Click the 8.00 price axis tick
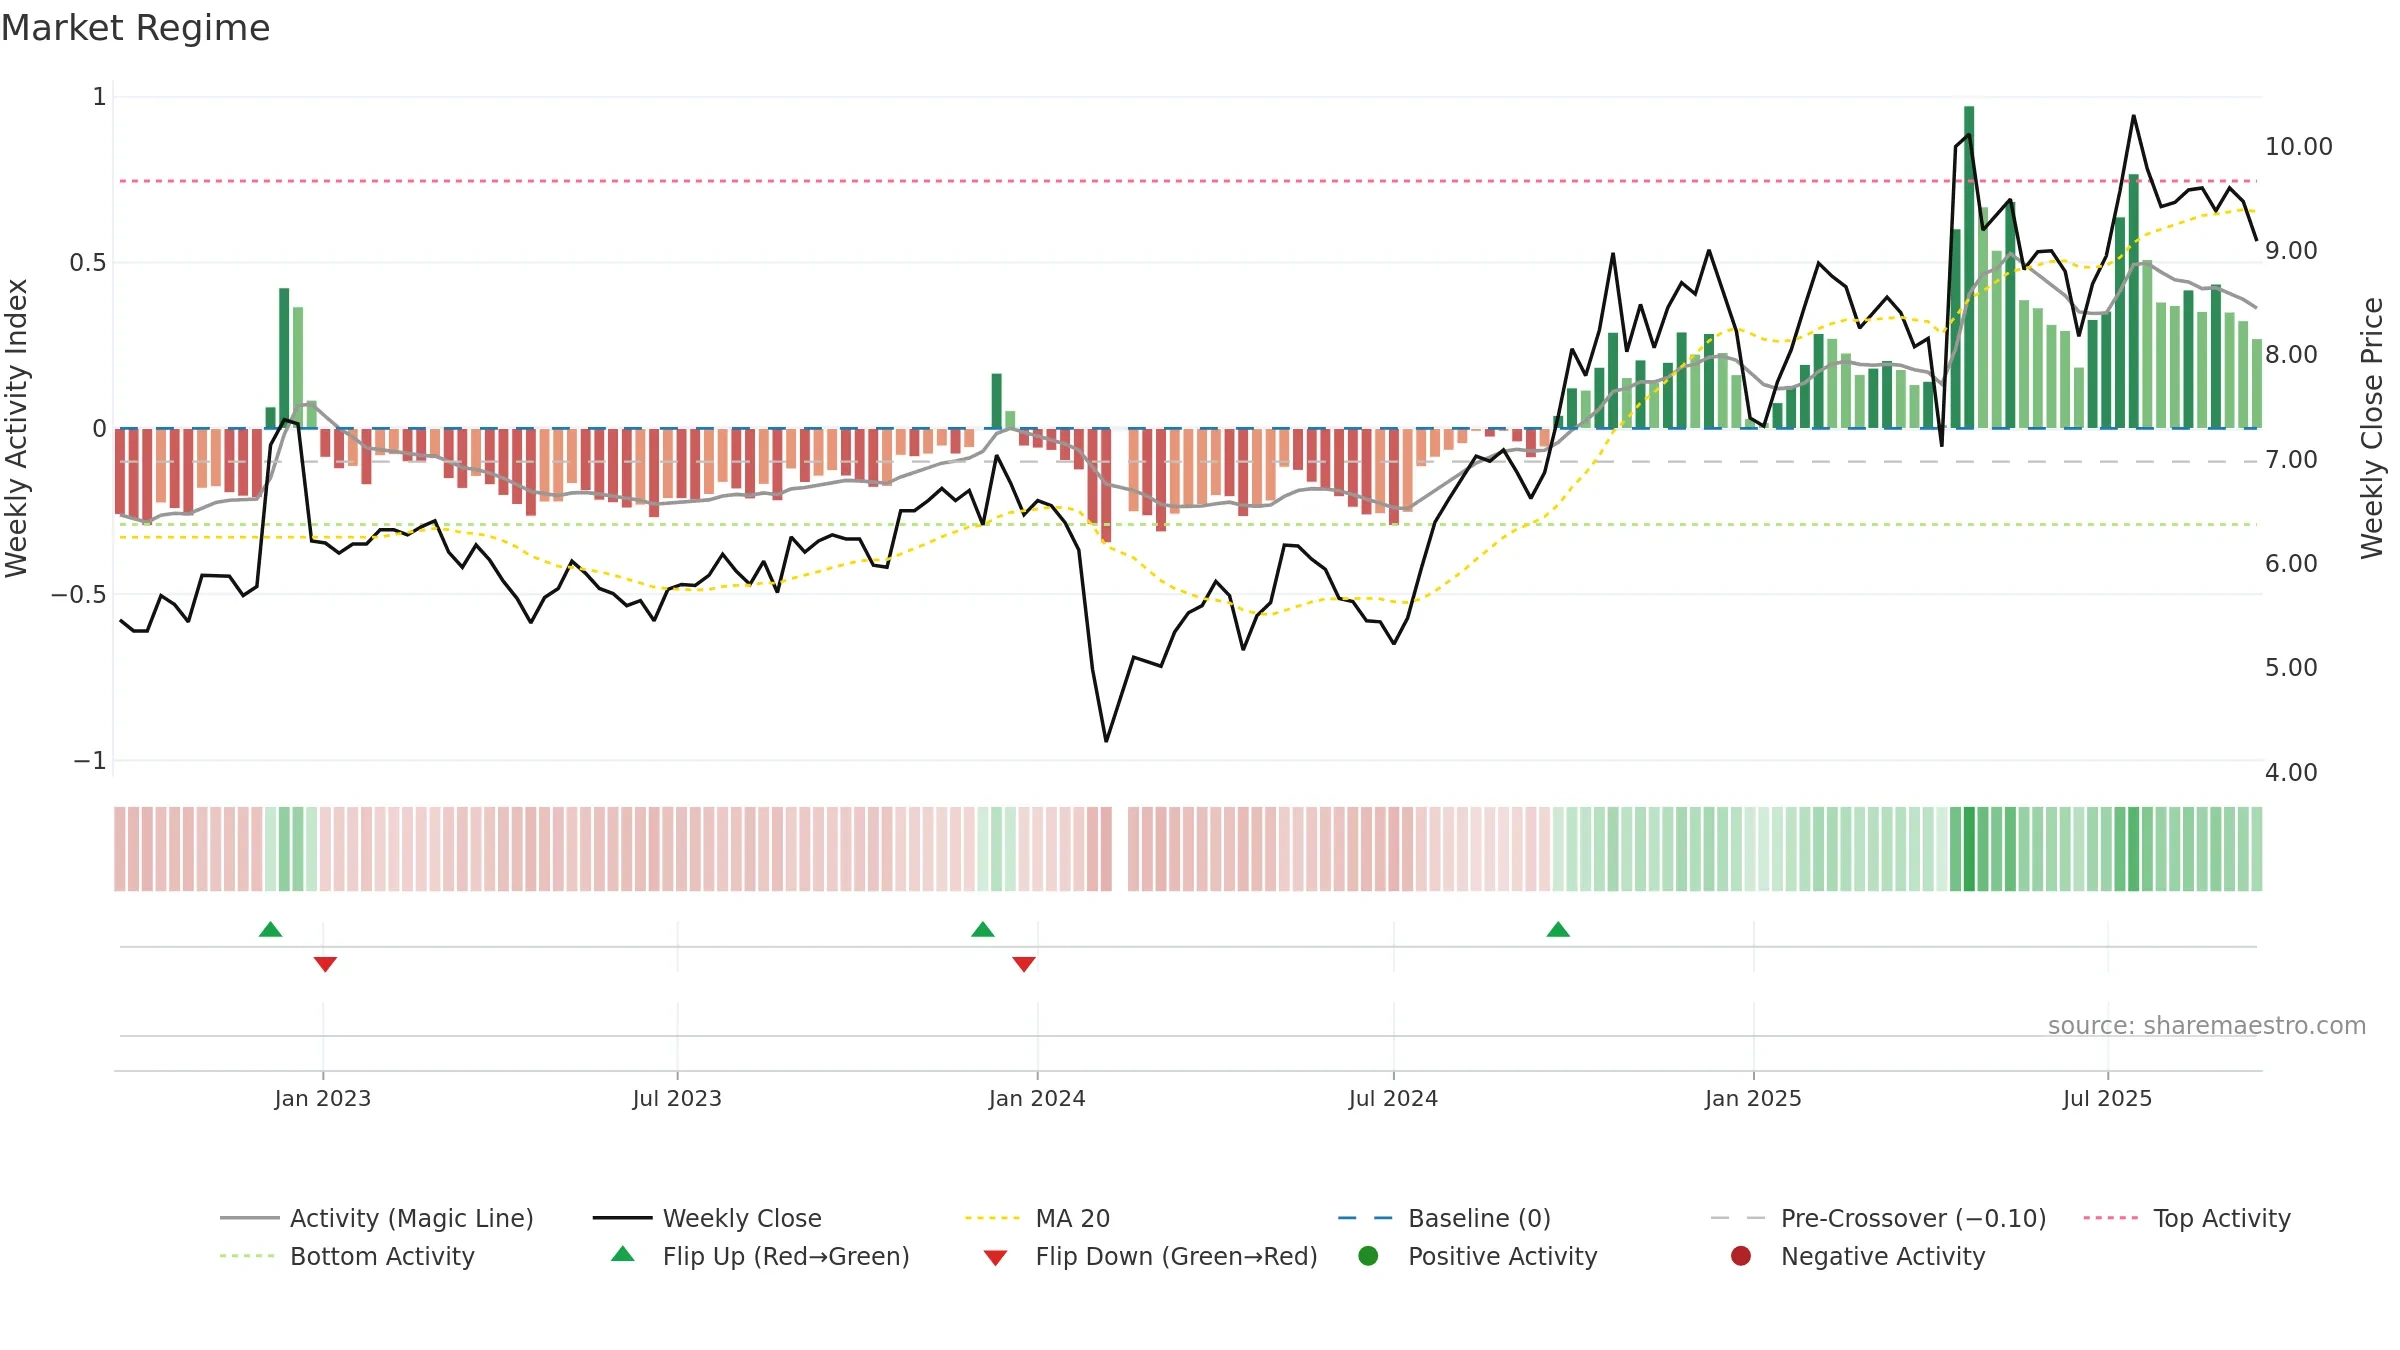This screenshot has width=2400, height=1350. (x=2291, y=354)
